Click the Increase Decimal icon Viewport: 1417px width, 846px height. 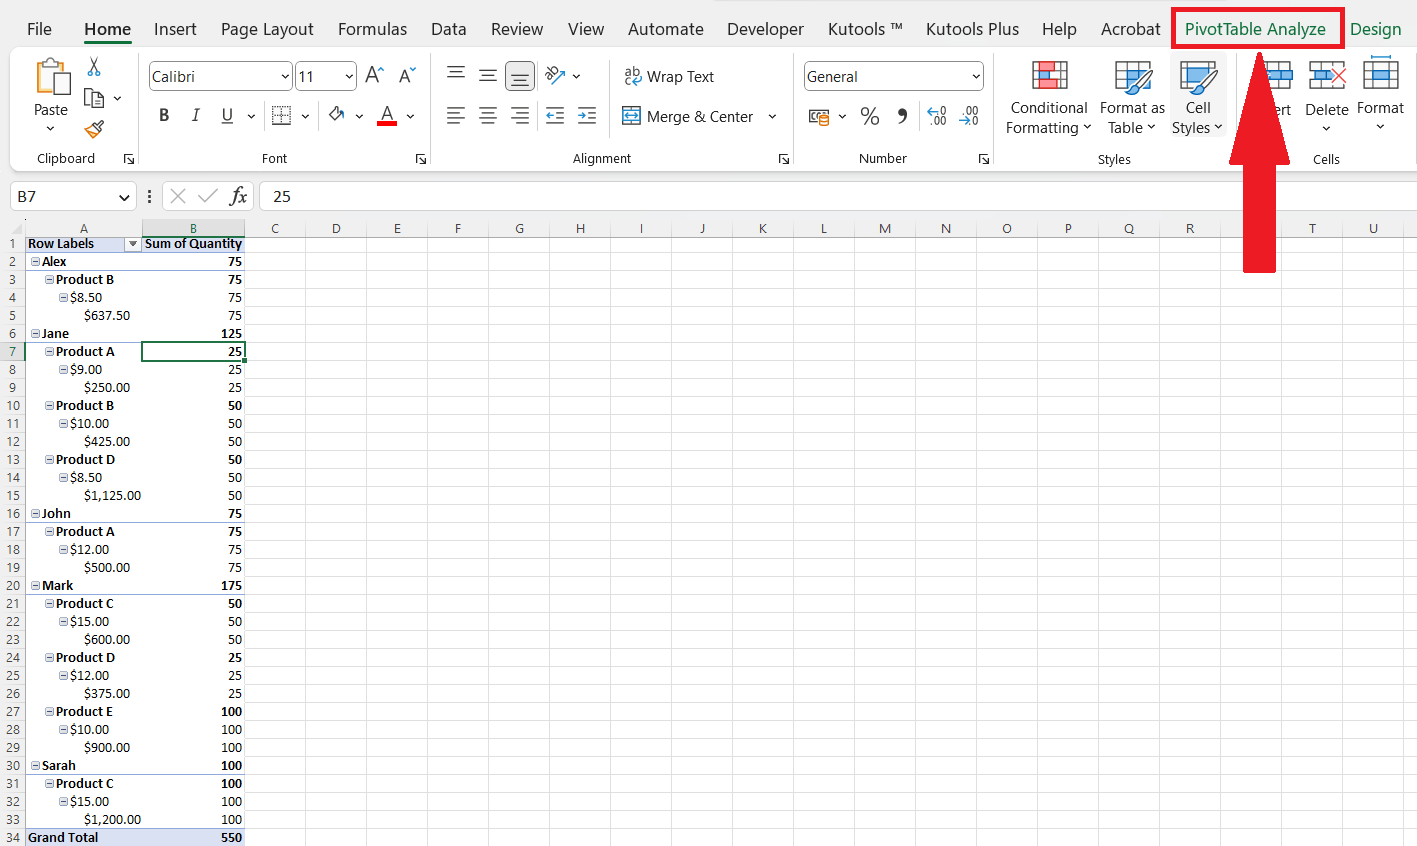tap(936, 116)
